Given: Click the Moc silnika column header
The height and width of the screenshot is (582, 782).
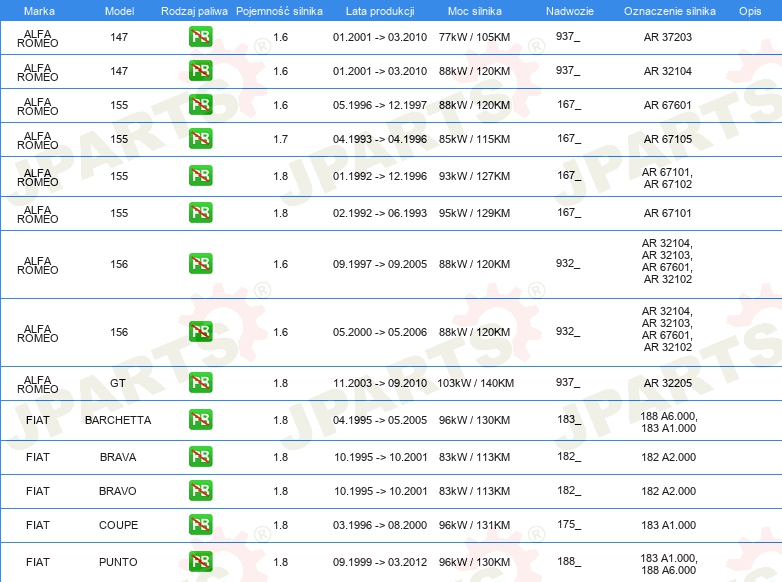Looking at the screenshot, I should click(475, 11).
